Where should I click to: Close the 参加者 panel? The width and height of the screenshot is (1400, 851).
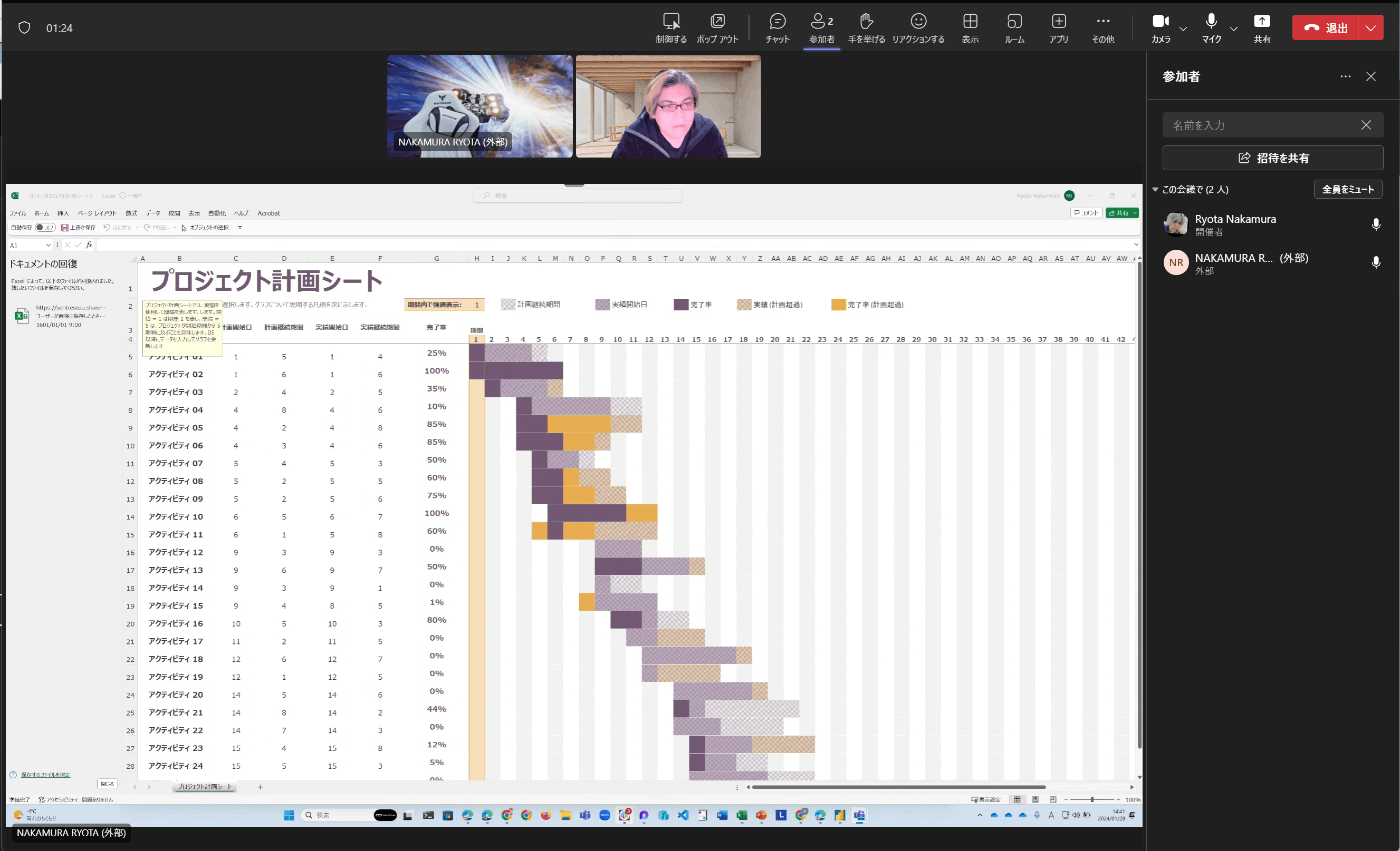click(x=1371, y=77)
